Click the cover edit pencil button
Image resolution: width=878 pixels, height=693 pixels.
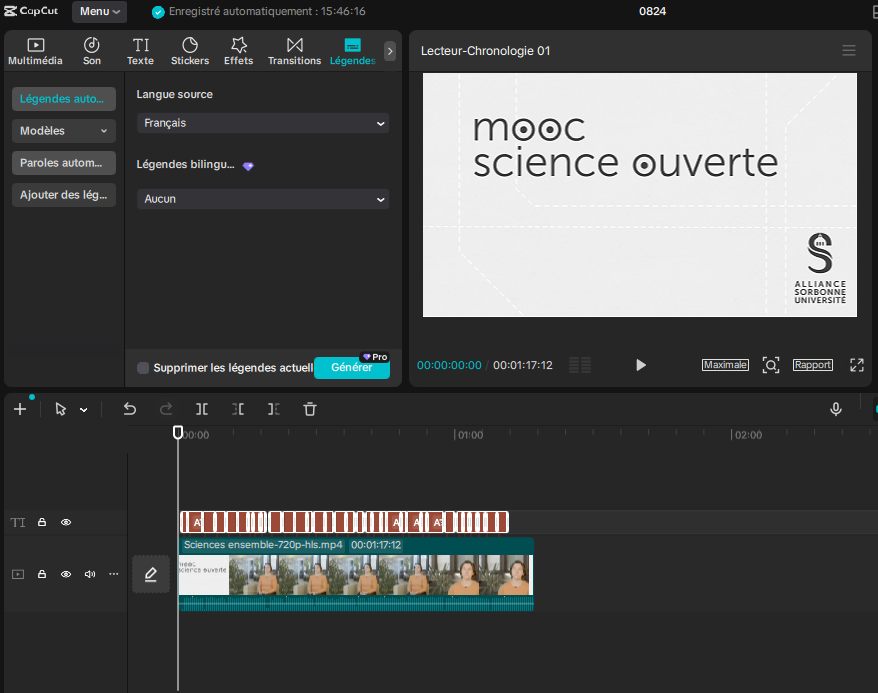click(151, 574)
